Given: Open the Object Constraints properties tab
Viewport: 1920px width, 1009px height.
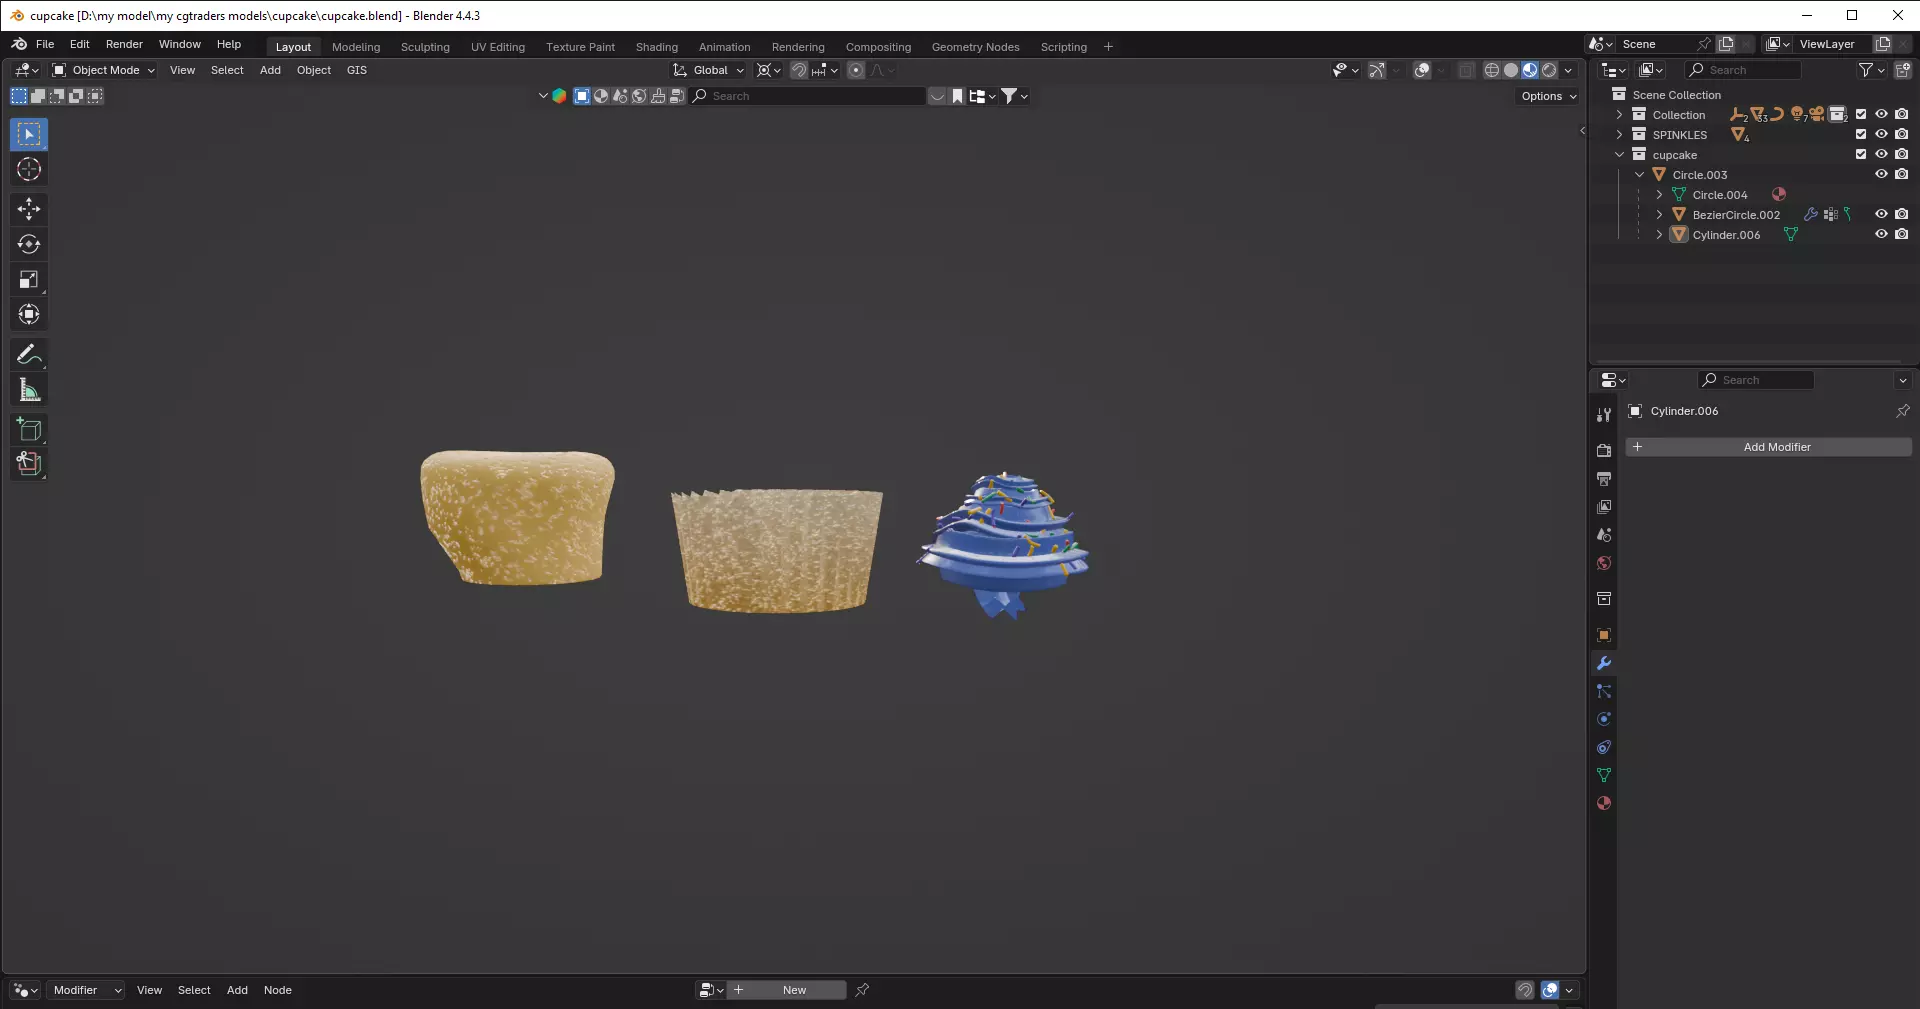Looking at the screenshot, I should pyautogui.click(x=1604, y=747).
